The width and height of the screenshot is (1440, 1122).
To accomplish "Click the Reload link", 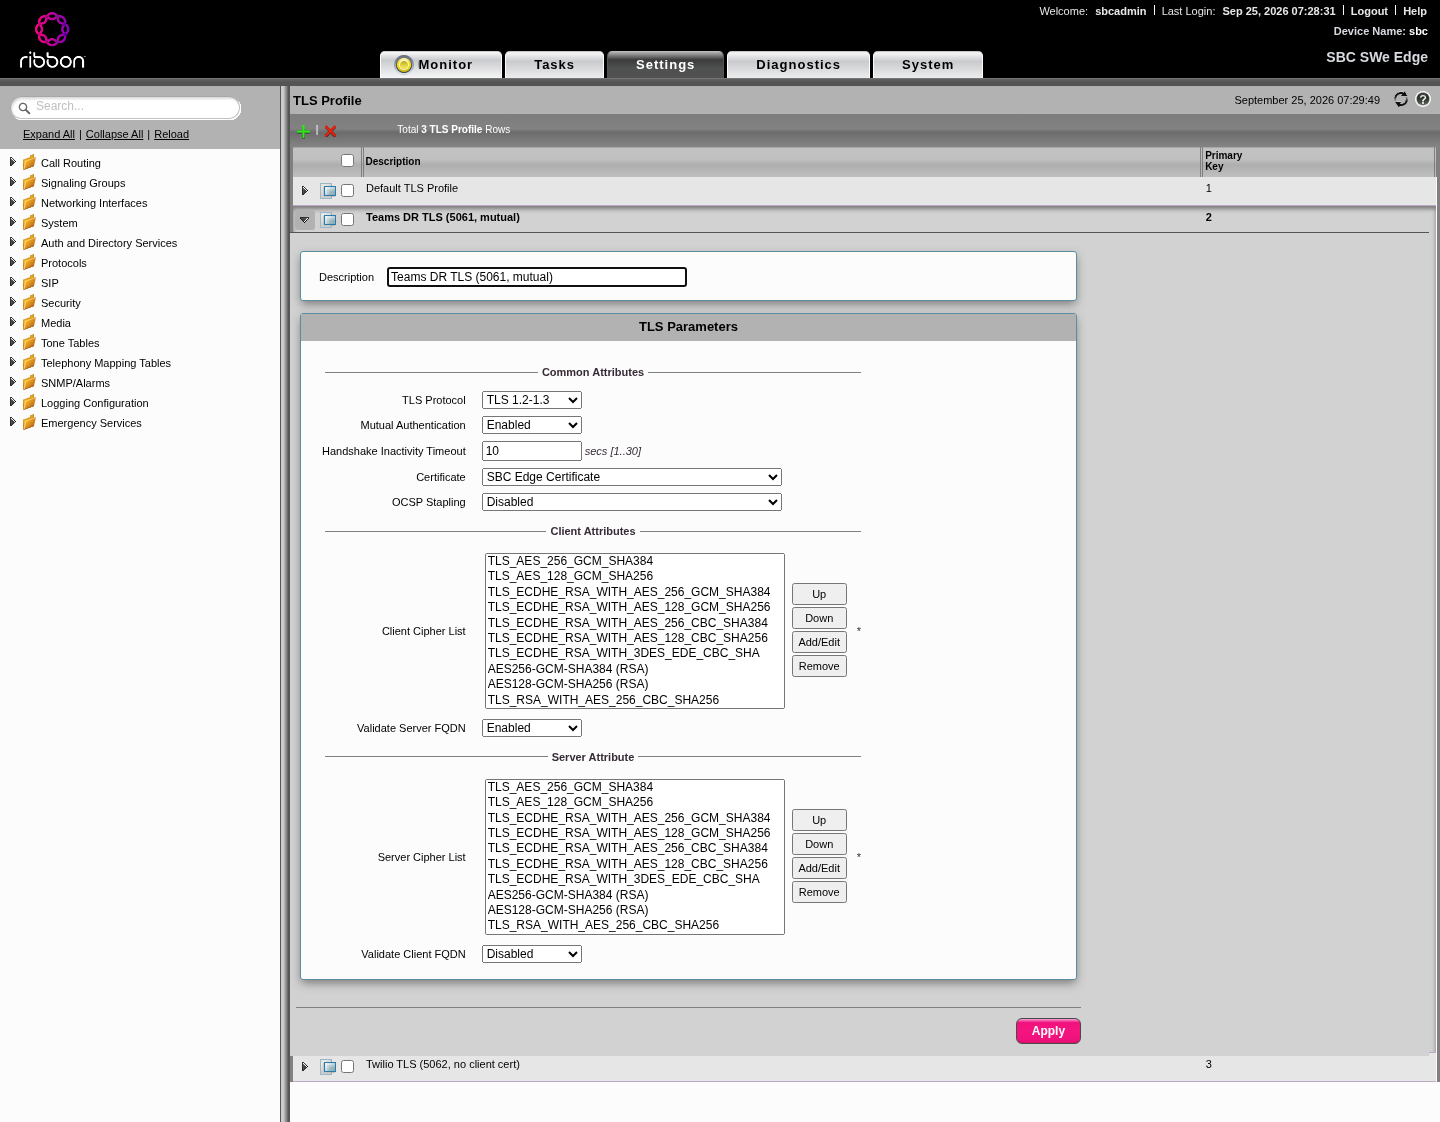I will point(171,134).
